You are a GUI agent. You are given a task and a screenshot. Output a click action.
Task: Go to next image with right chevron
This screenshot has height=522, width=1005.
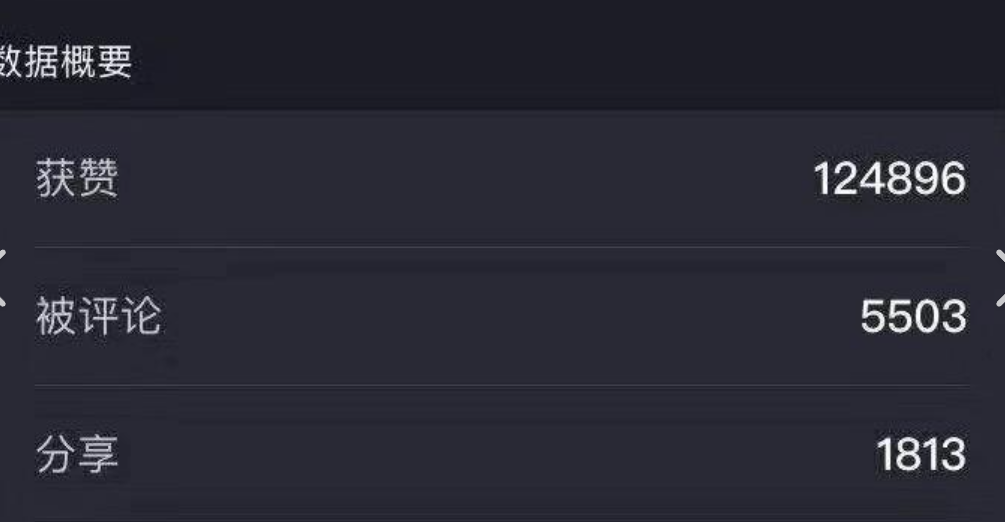pyautogui.click(x=1001, y=278)
